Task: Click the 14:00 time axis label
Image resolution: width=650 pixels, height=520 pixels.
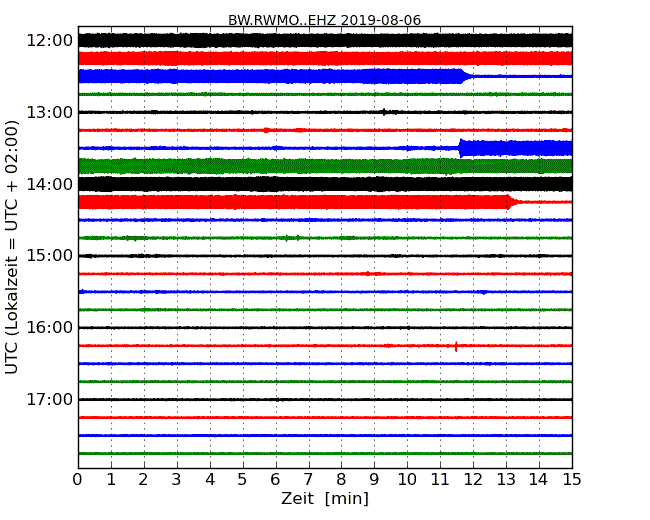Action: 50,184
